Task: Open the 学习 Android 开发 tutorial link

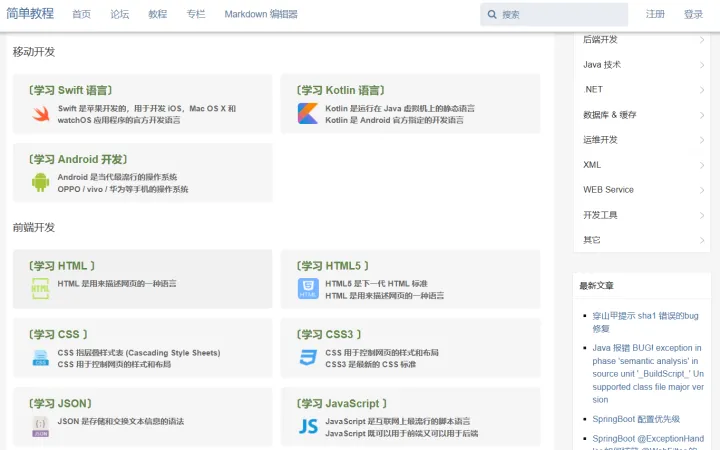Action: [78, 159]
